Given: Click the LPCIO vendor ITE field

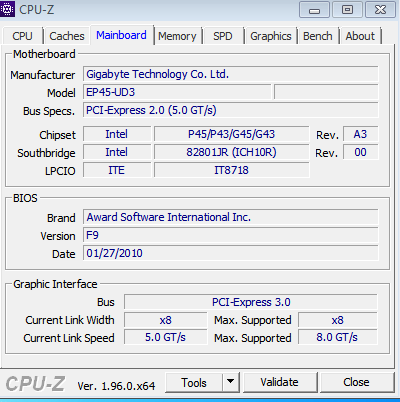Looking at the screenshot, I should click(117, 170).
